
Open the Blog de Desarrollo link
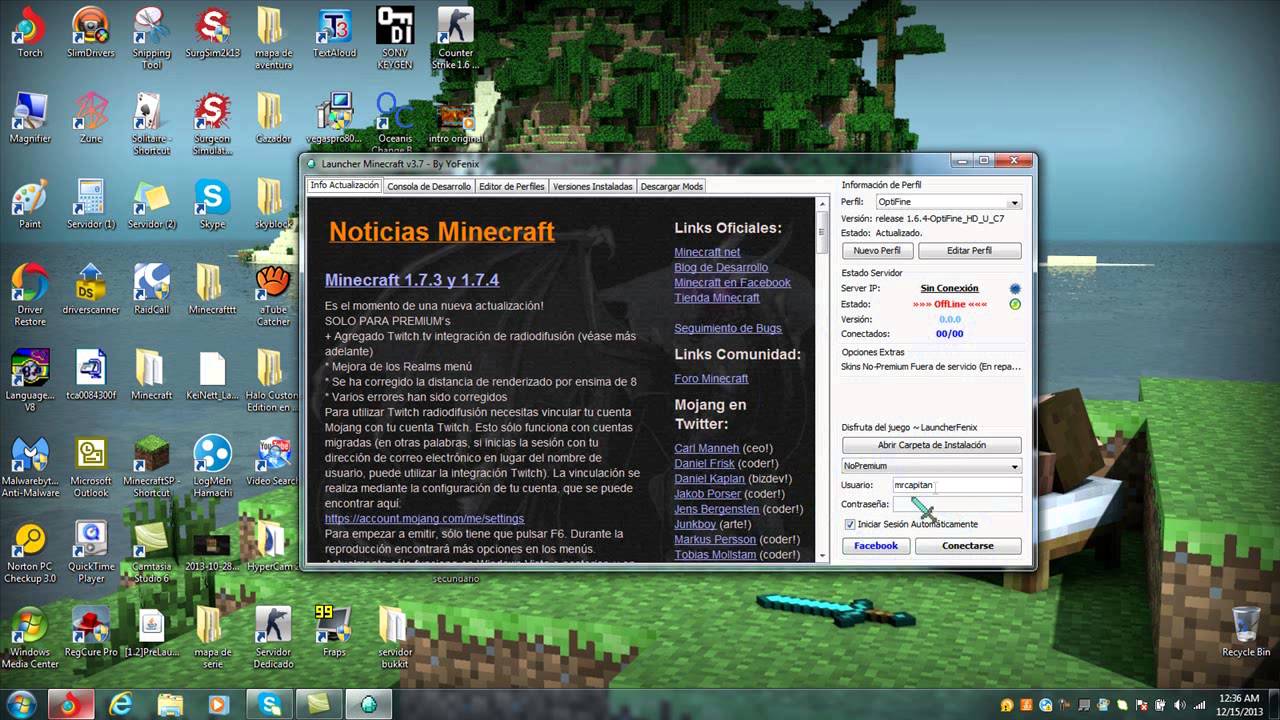(721, 267)
